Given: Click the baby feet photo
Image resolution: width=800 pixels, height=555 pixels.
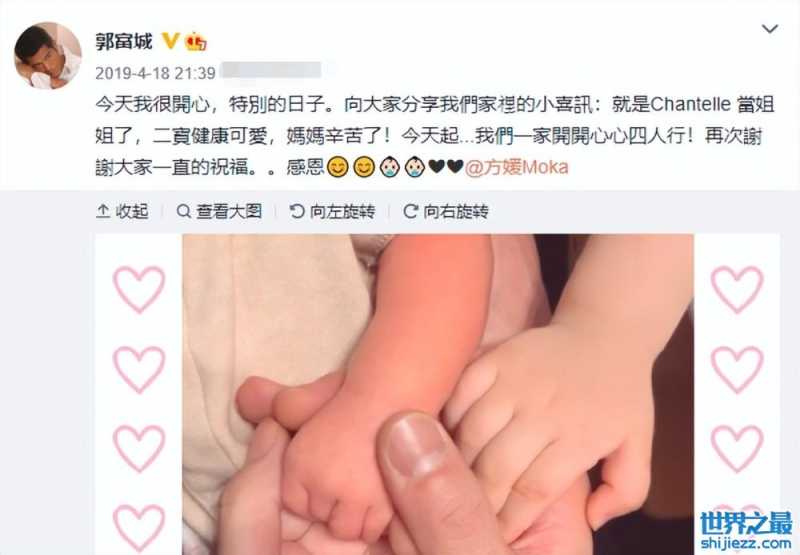Looking at the screenshot, I should (x=438, y=394).
